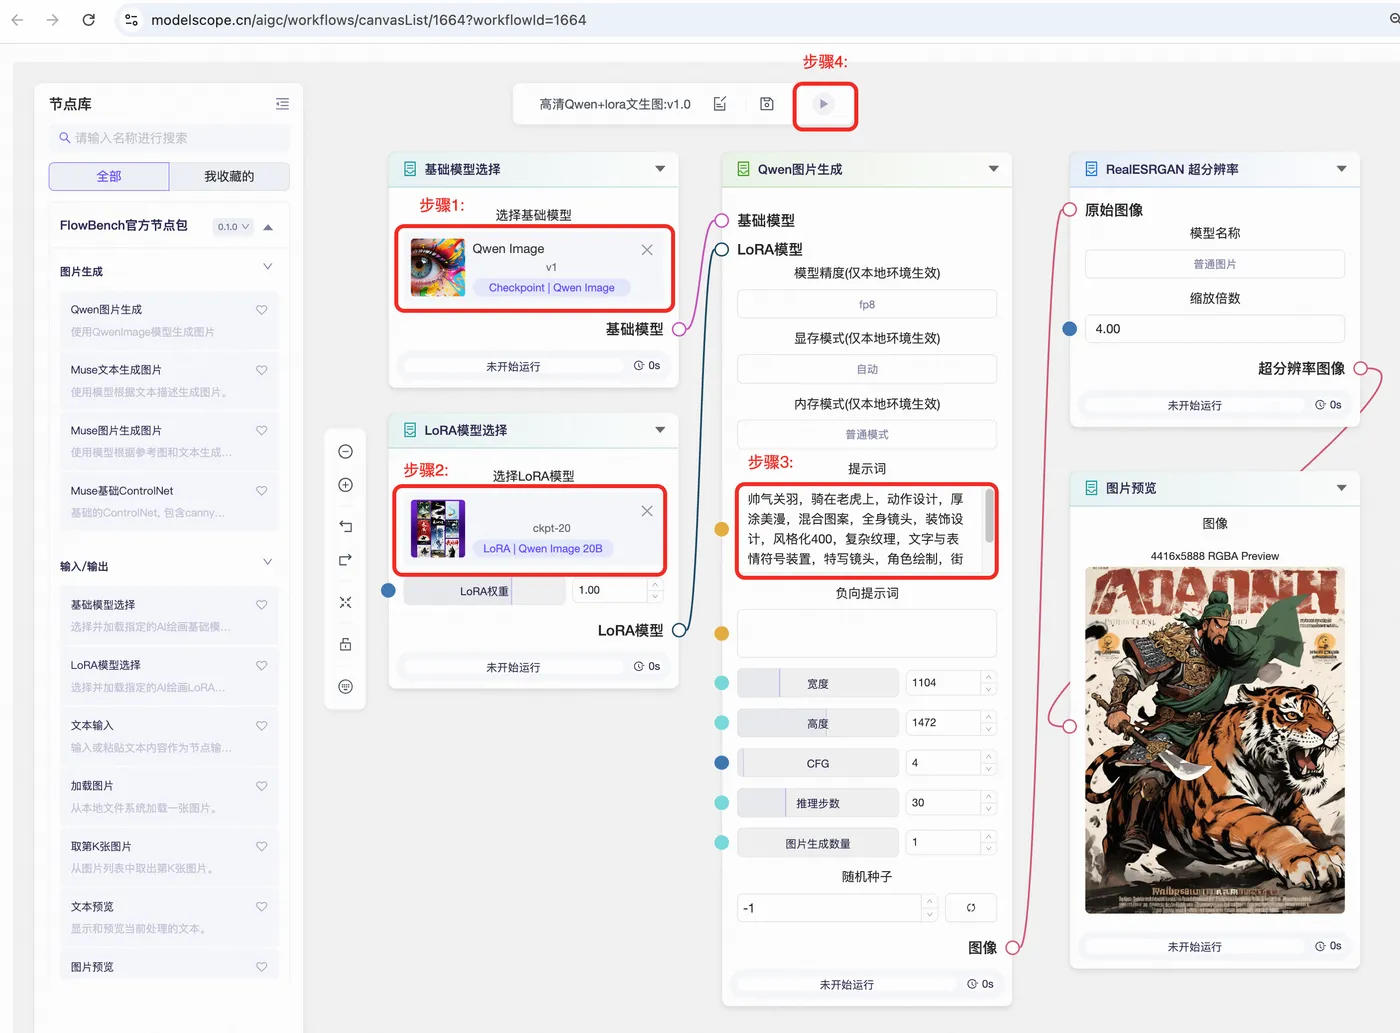Remove the Qwen Image base model
Image resolution: width=1400 pixels, height=1033 pixels.
[647, 250]
